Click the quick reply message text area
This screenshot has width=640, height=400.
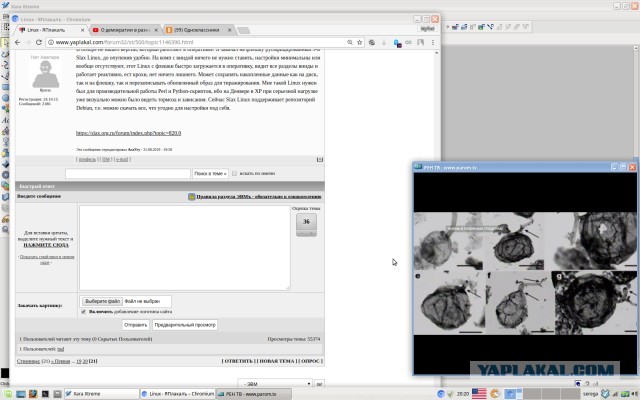[x=184, y=248]
